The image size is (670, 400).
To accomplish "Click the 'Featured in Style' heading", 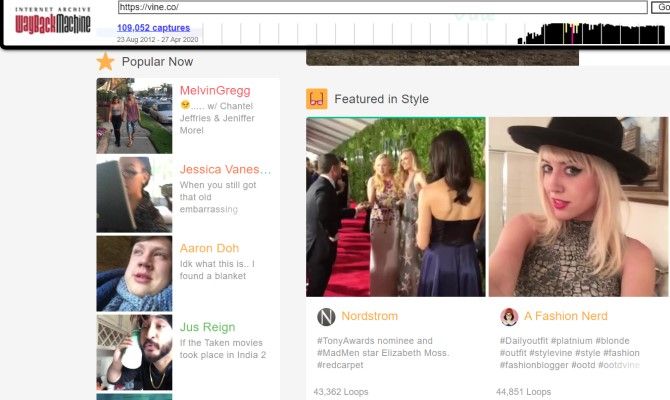I will (x=382, y=99).
